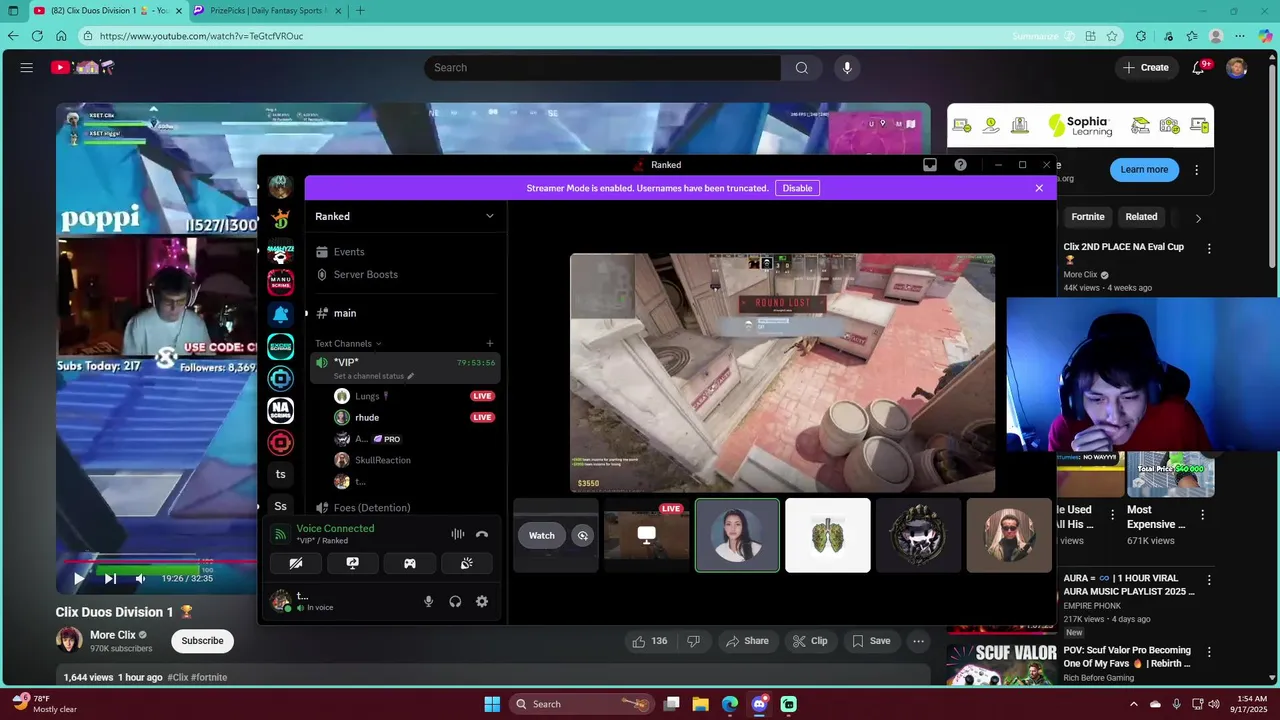1280x720 pixels.
Task: Open YouTube notifications bell
Action: 1199,67
